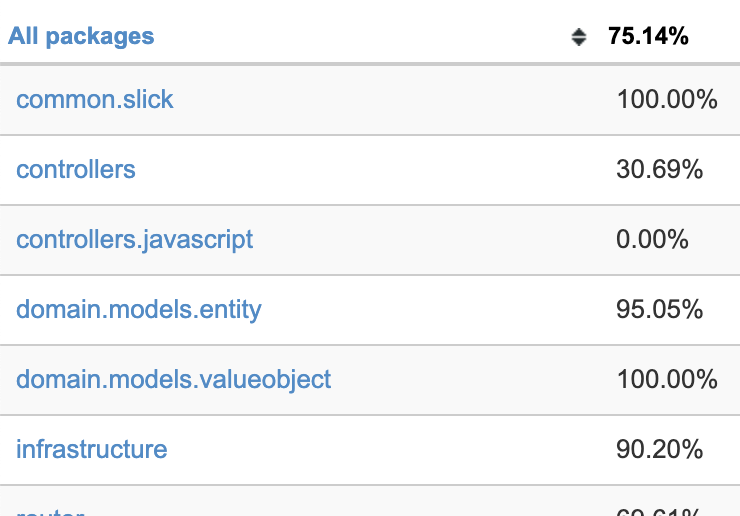Click the 30.69% coverage value

click(659, 169)
